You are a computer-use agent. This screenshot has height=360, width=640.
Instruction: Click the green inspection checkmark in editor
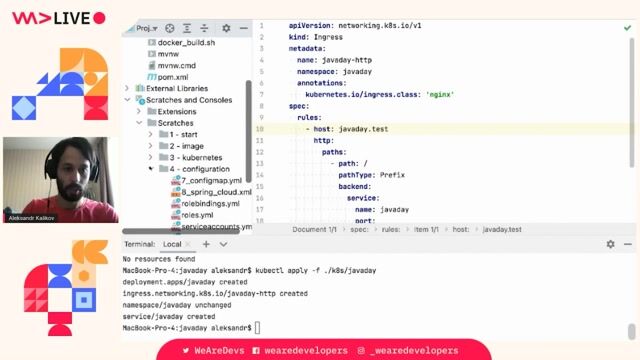627,28
